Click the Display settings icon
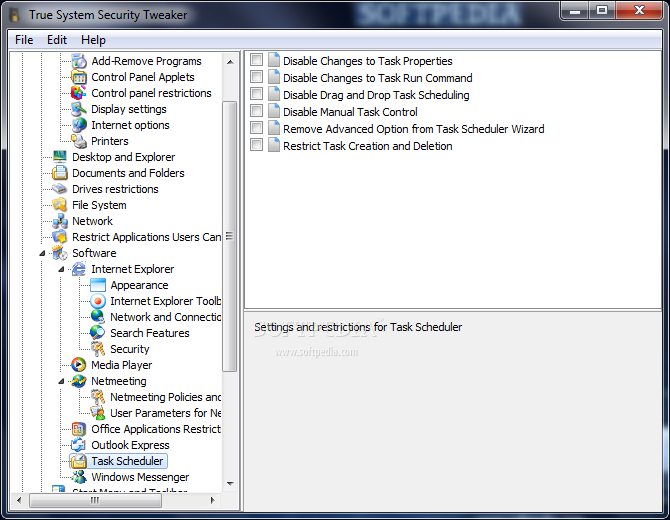The height and width of the screenshot is (520, 670). pos(79,109)
